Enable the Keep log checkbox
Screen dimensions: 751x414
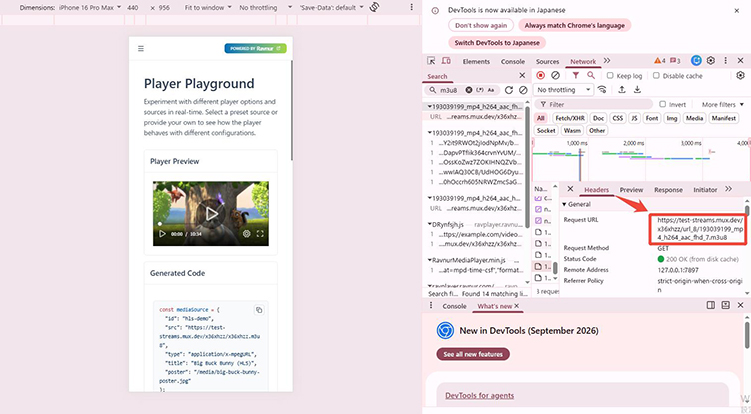click(610, 75)
